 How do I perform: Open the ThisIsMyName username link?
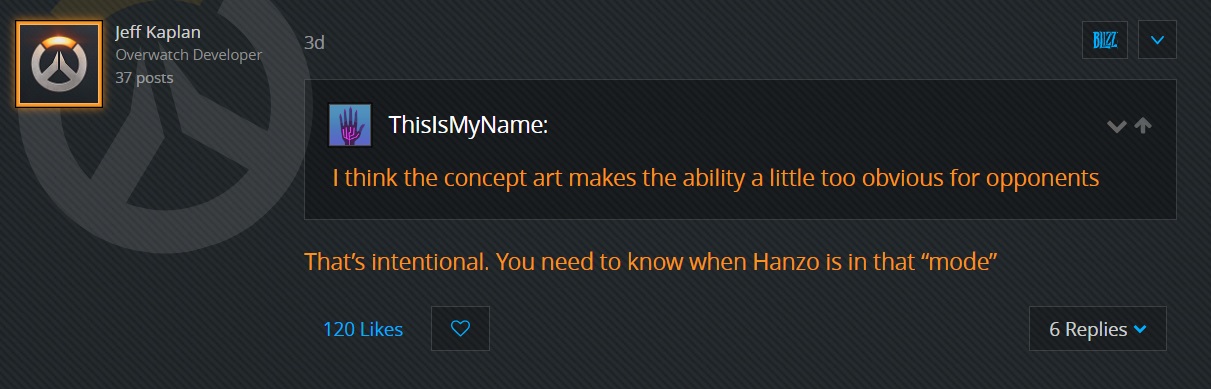click(468, 126)
